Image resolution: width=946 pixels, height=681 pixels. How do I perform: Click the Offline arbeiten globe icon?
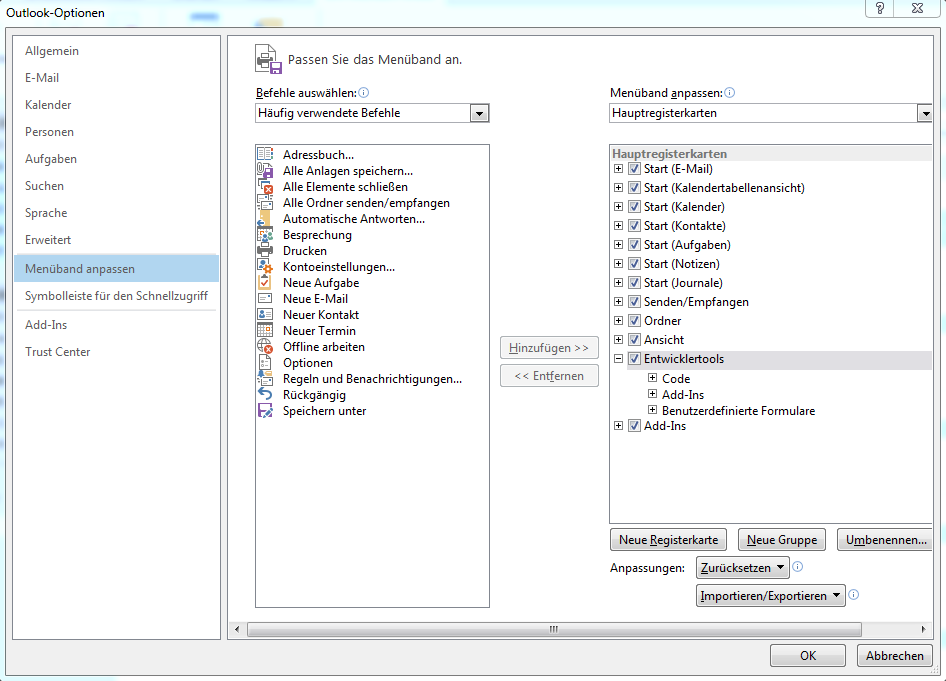click(265, 347)
